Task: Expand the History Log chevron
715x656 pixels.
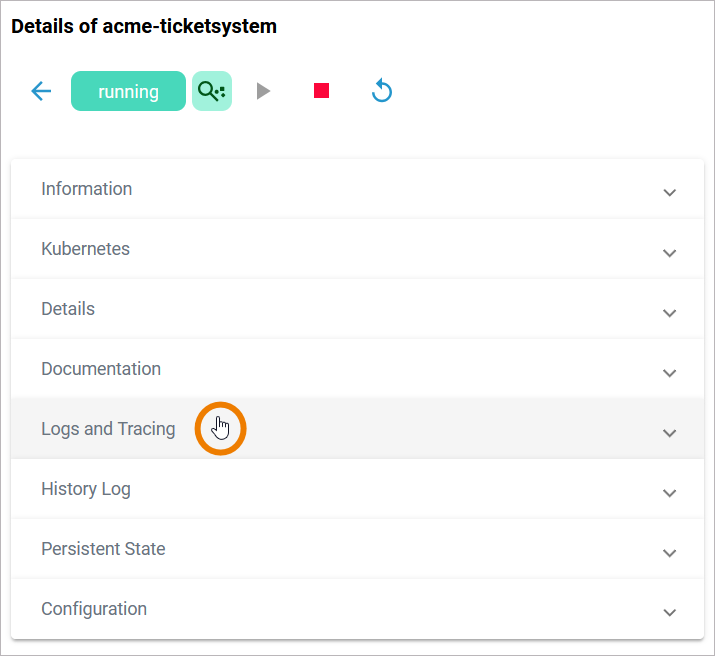Action: [x=670, y=492]
